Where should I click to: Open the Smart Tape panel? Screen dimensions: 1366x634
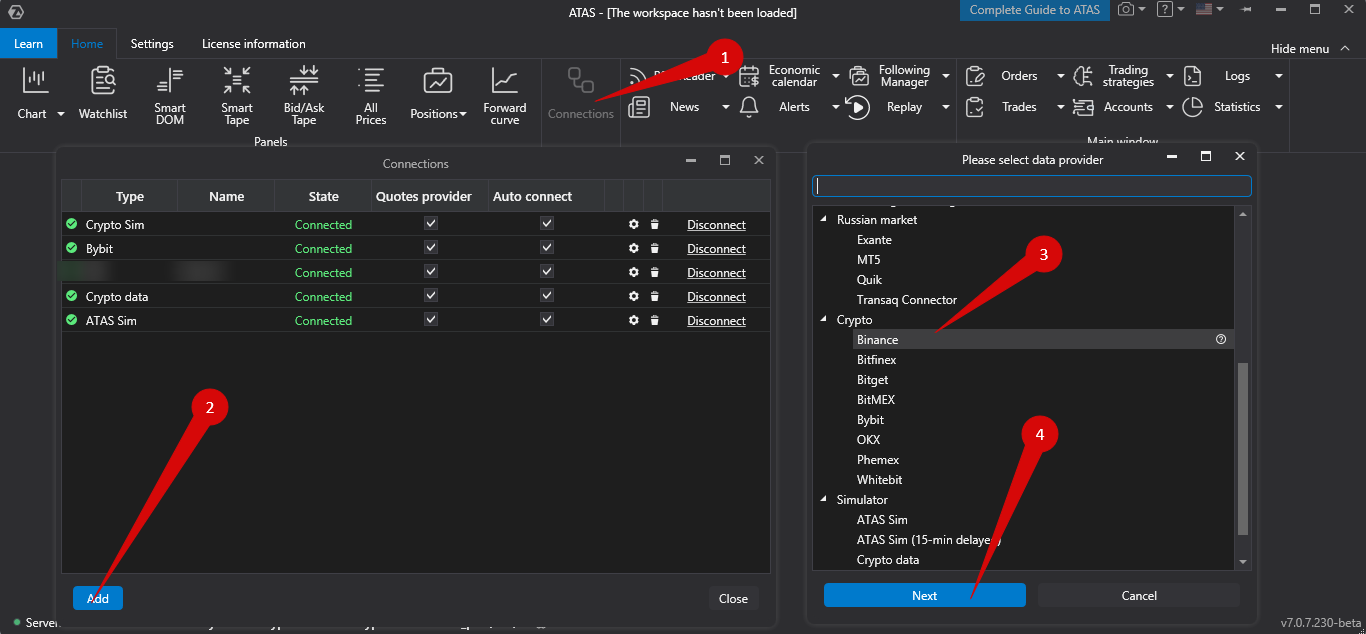pos(237,95)
